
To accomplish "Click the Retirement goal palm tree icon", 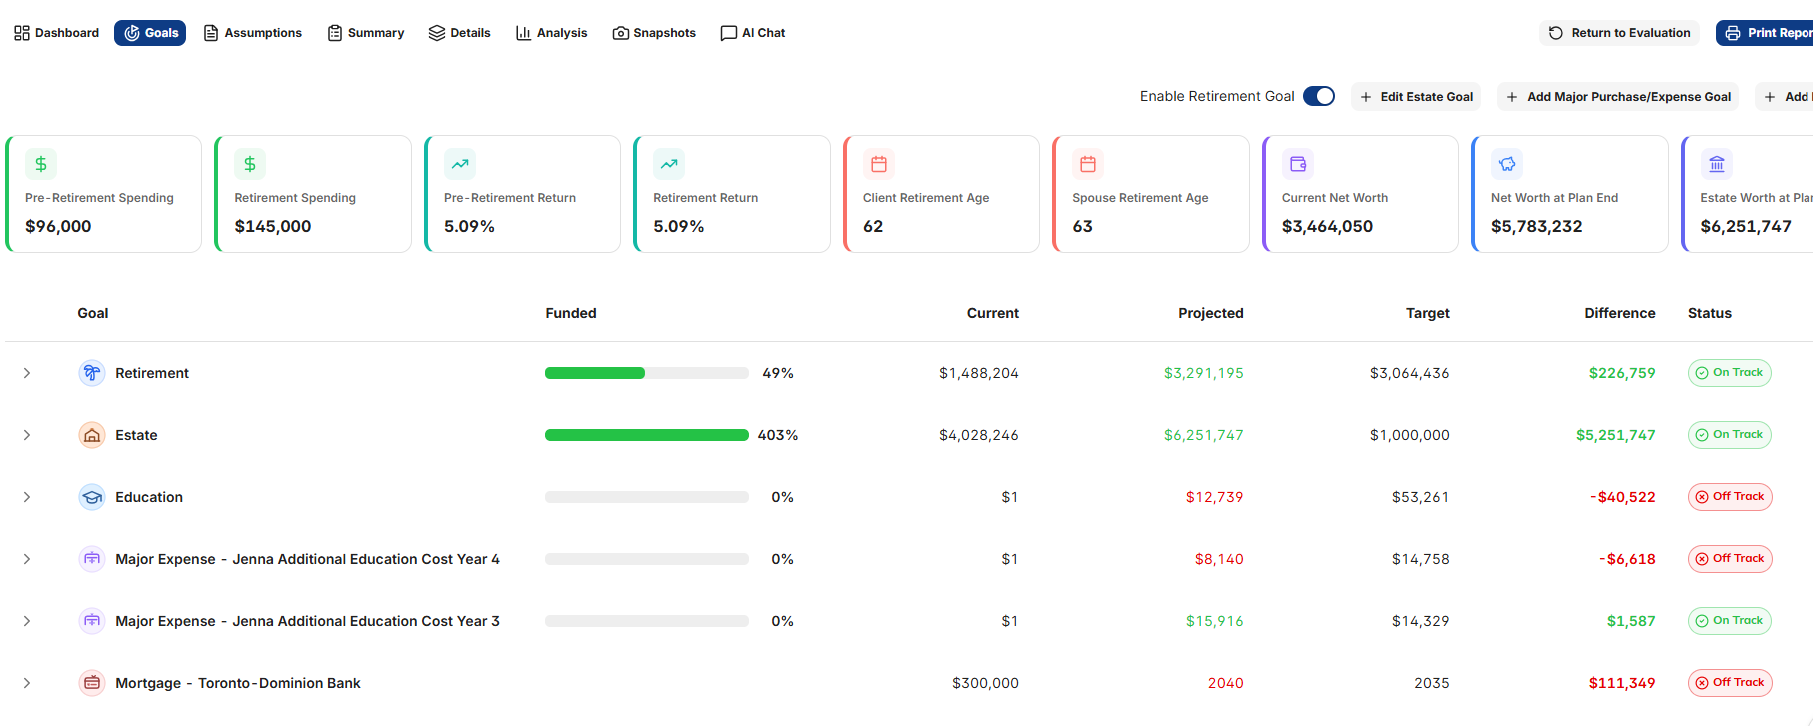I will click(x=92, y=373).
